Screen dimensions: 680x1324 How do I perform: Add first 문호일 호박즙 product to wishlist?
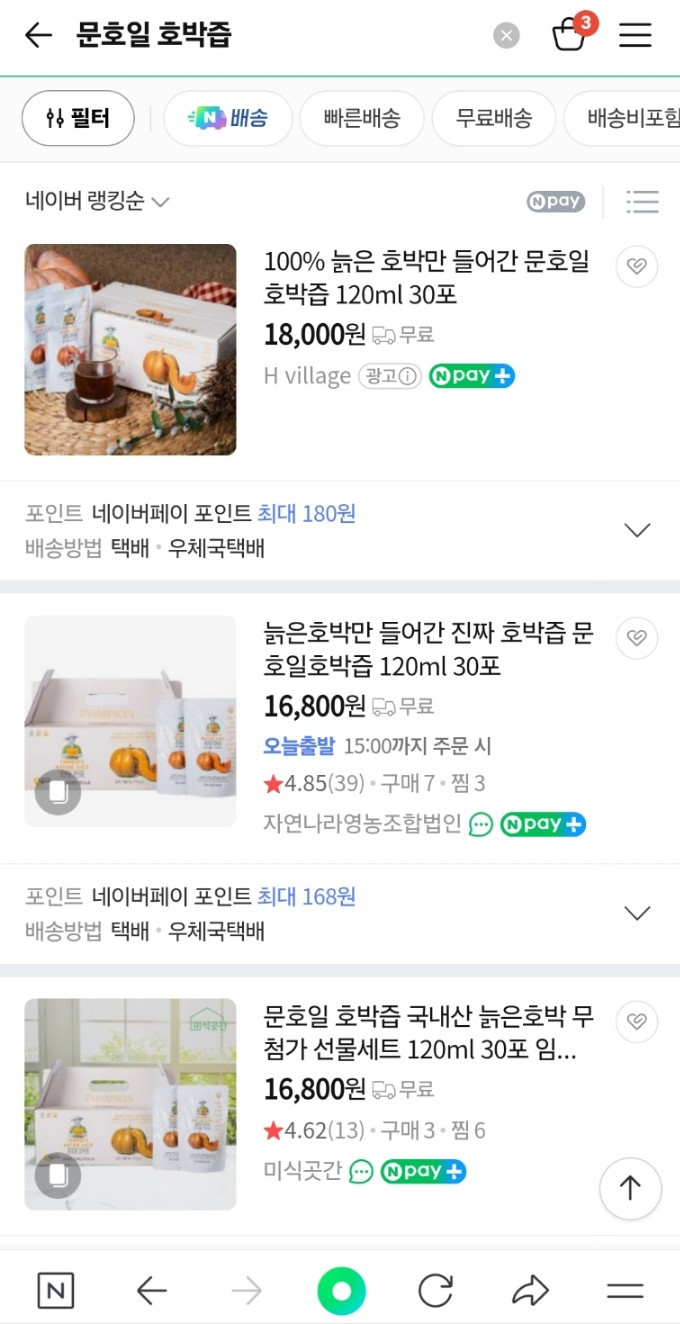pyautogui.click(x=636, y=266)
